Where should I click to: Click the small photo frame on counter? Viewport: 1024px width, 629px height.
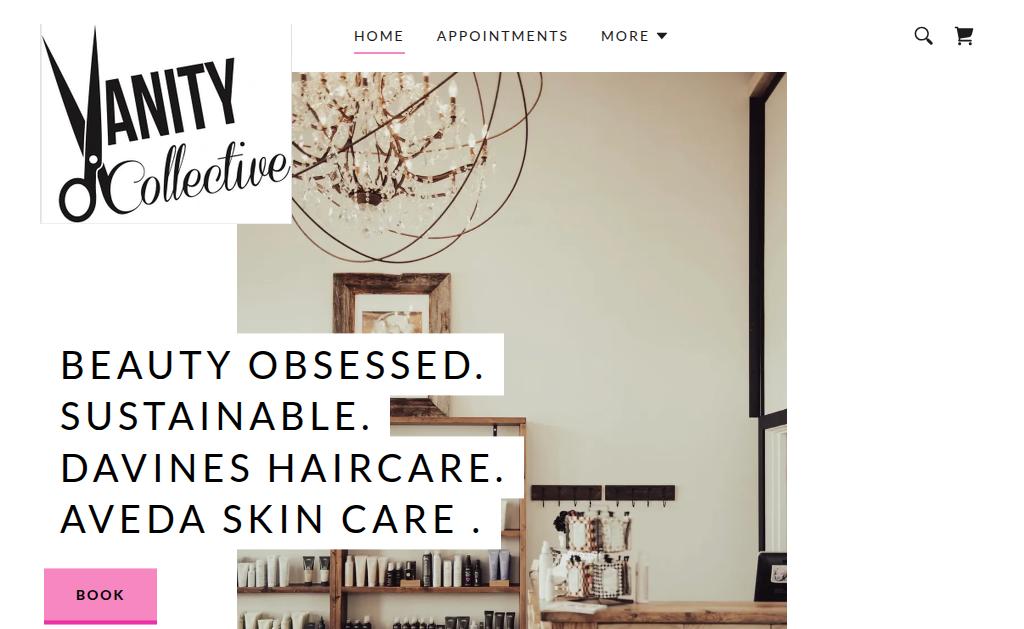771,577
